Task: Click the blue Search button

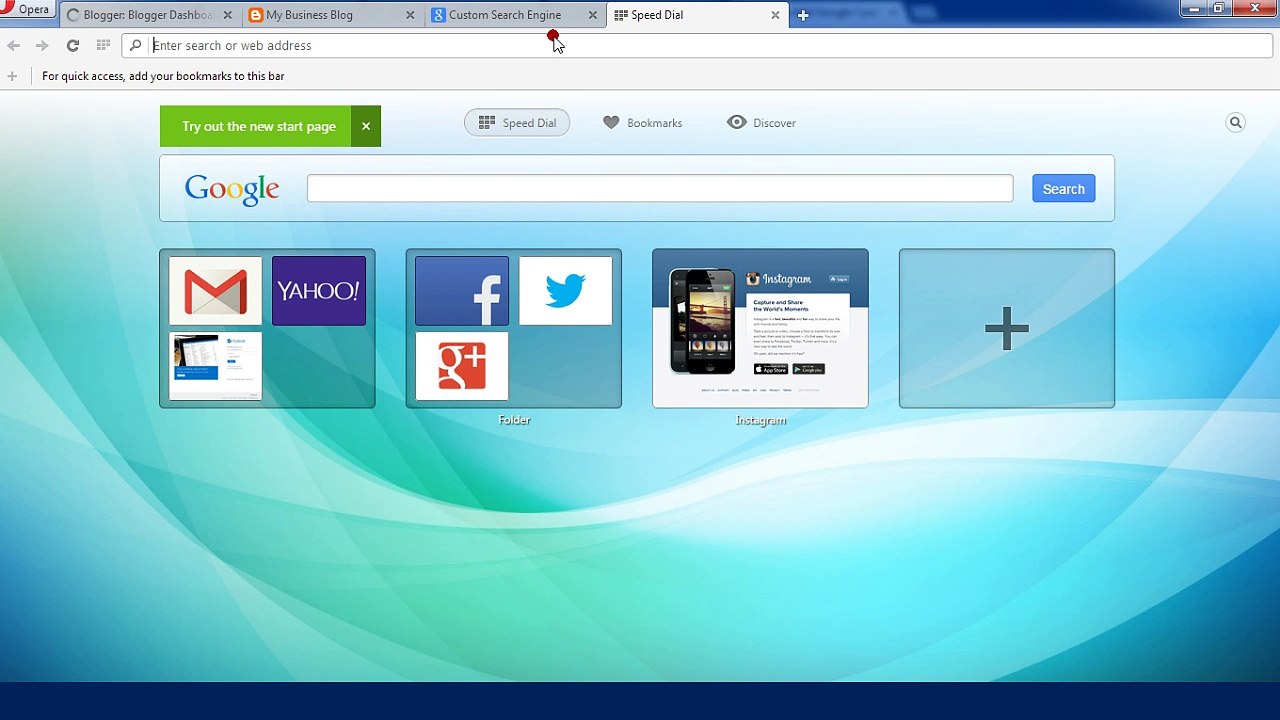Action: [1064, 189]
